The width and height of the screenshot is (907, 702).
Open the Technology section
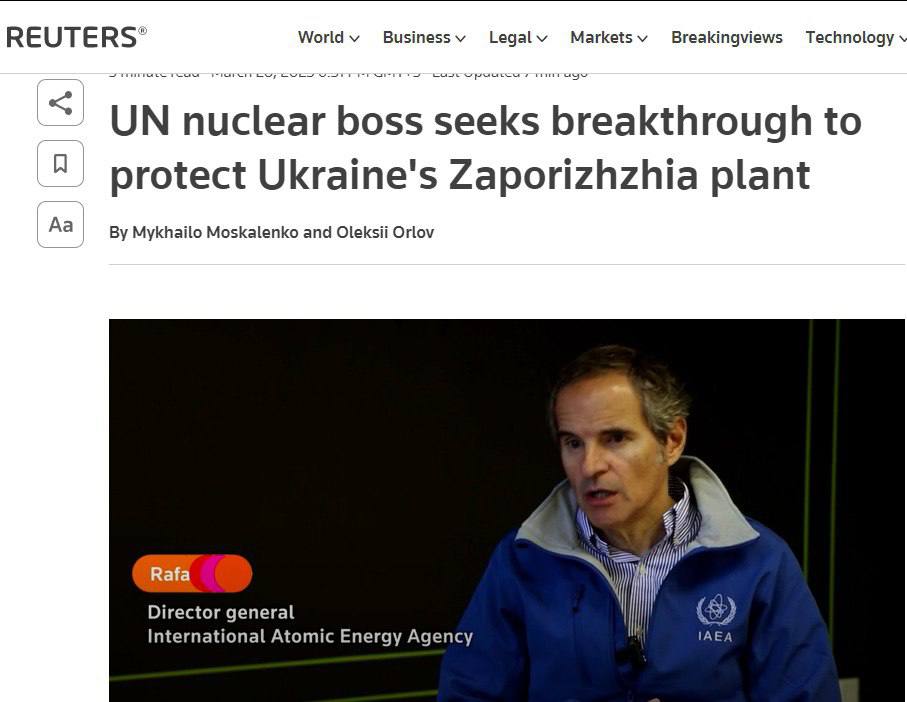[850, 38]
